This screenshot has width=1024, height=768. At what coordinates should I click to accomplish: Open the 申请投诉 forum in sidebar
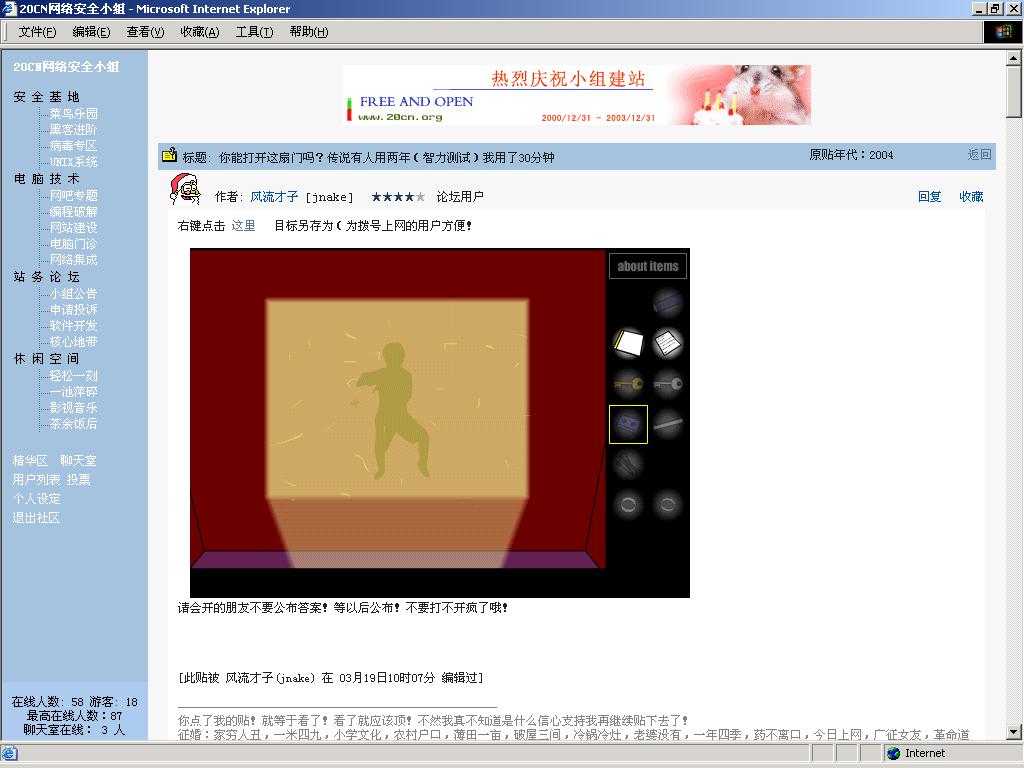click(x=74, y=310)
